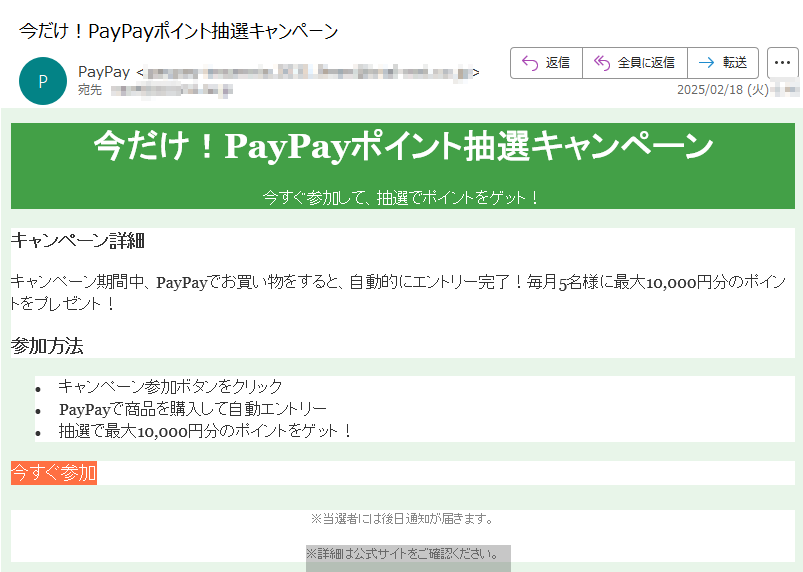803x572 pixels.
Task: Click the note ※詳細は公式サイトをご確認ください。
Action: coord(403,554)
